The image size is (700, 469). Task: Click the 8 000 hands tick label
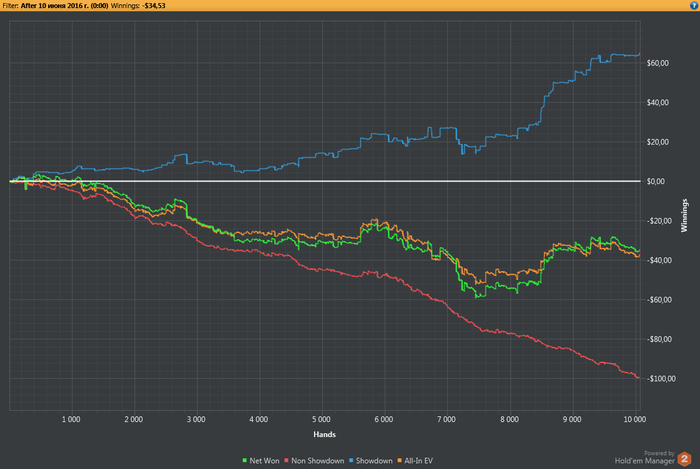coord(509,419)
